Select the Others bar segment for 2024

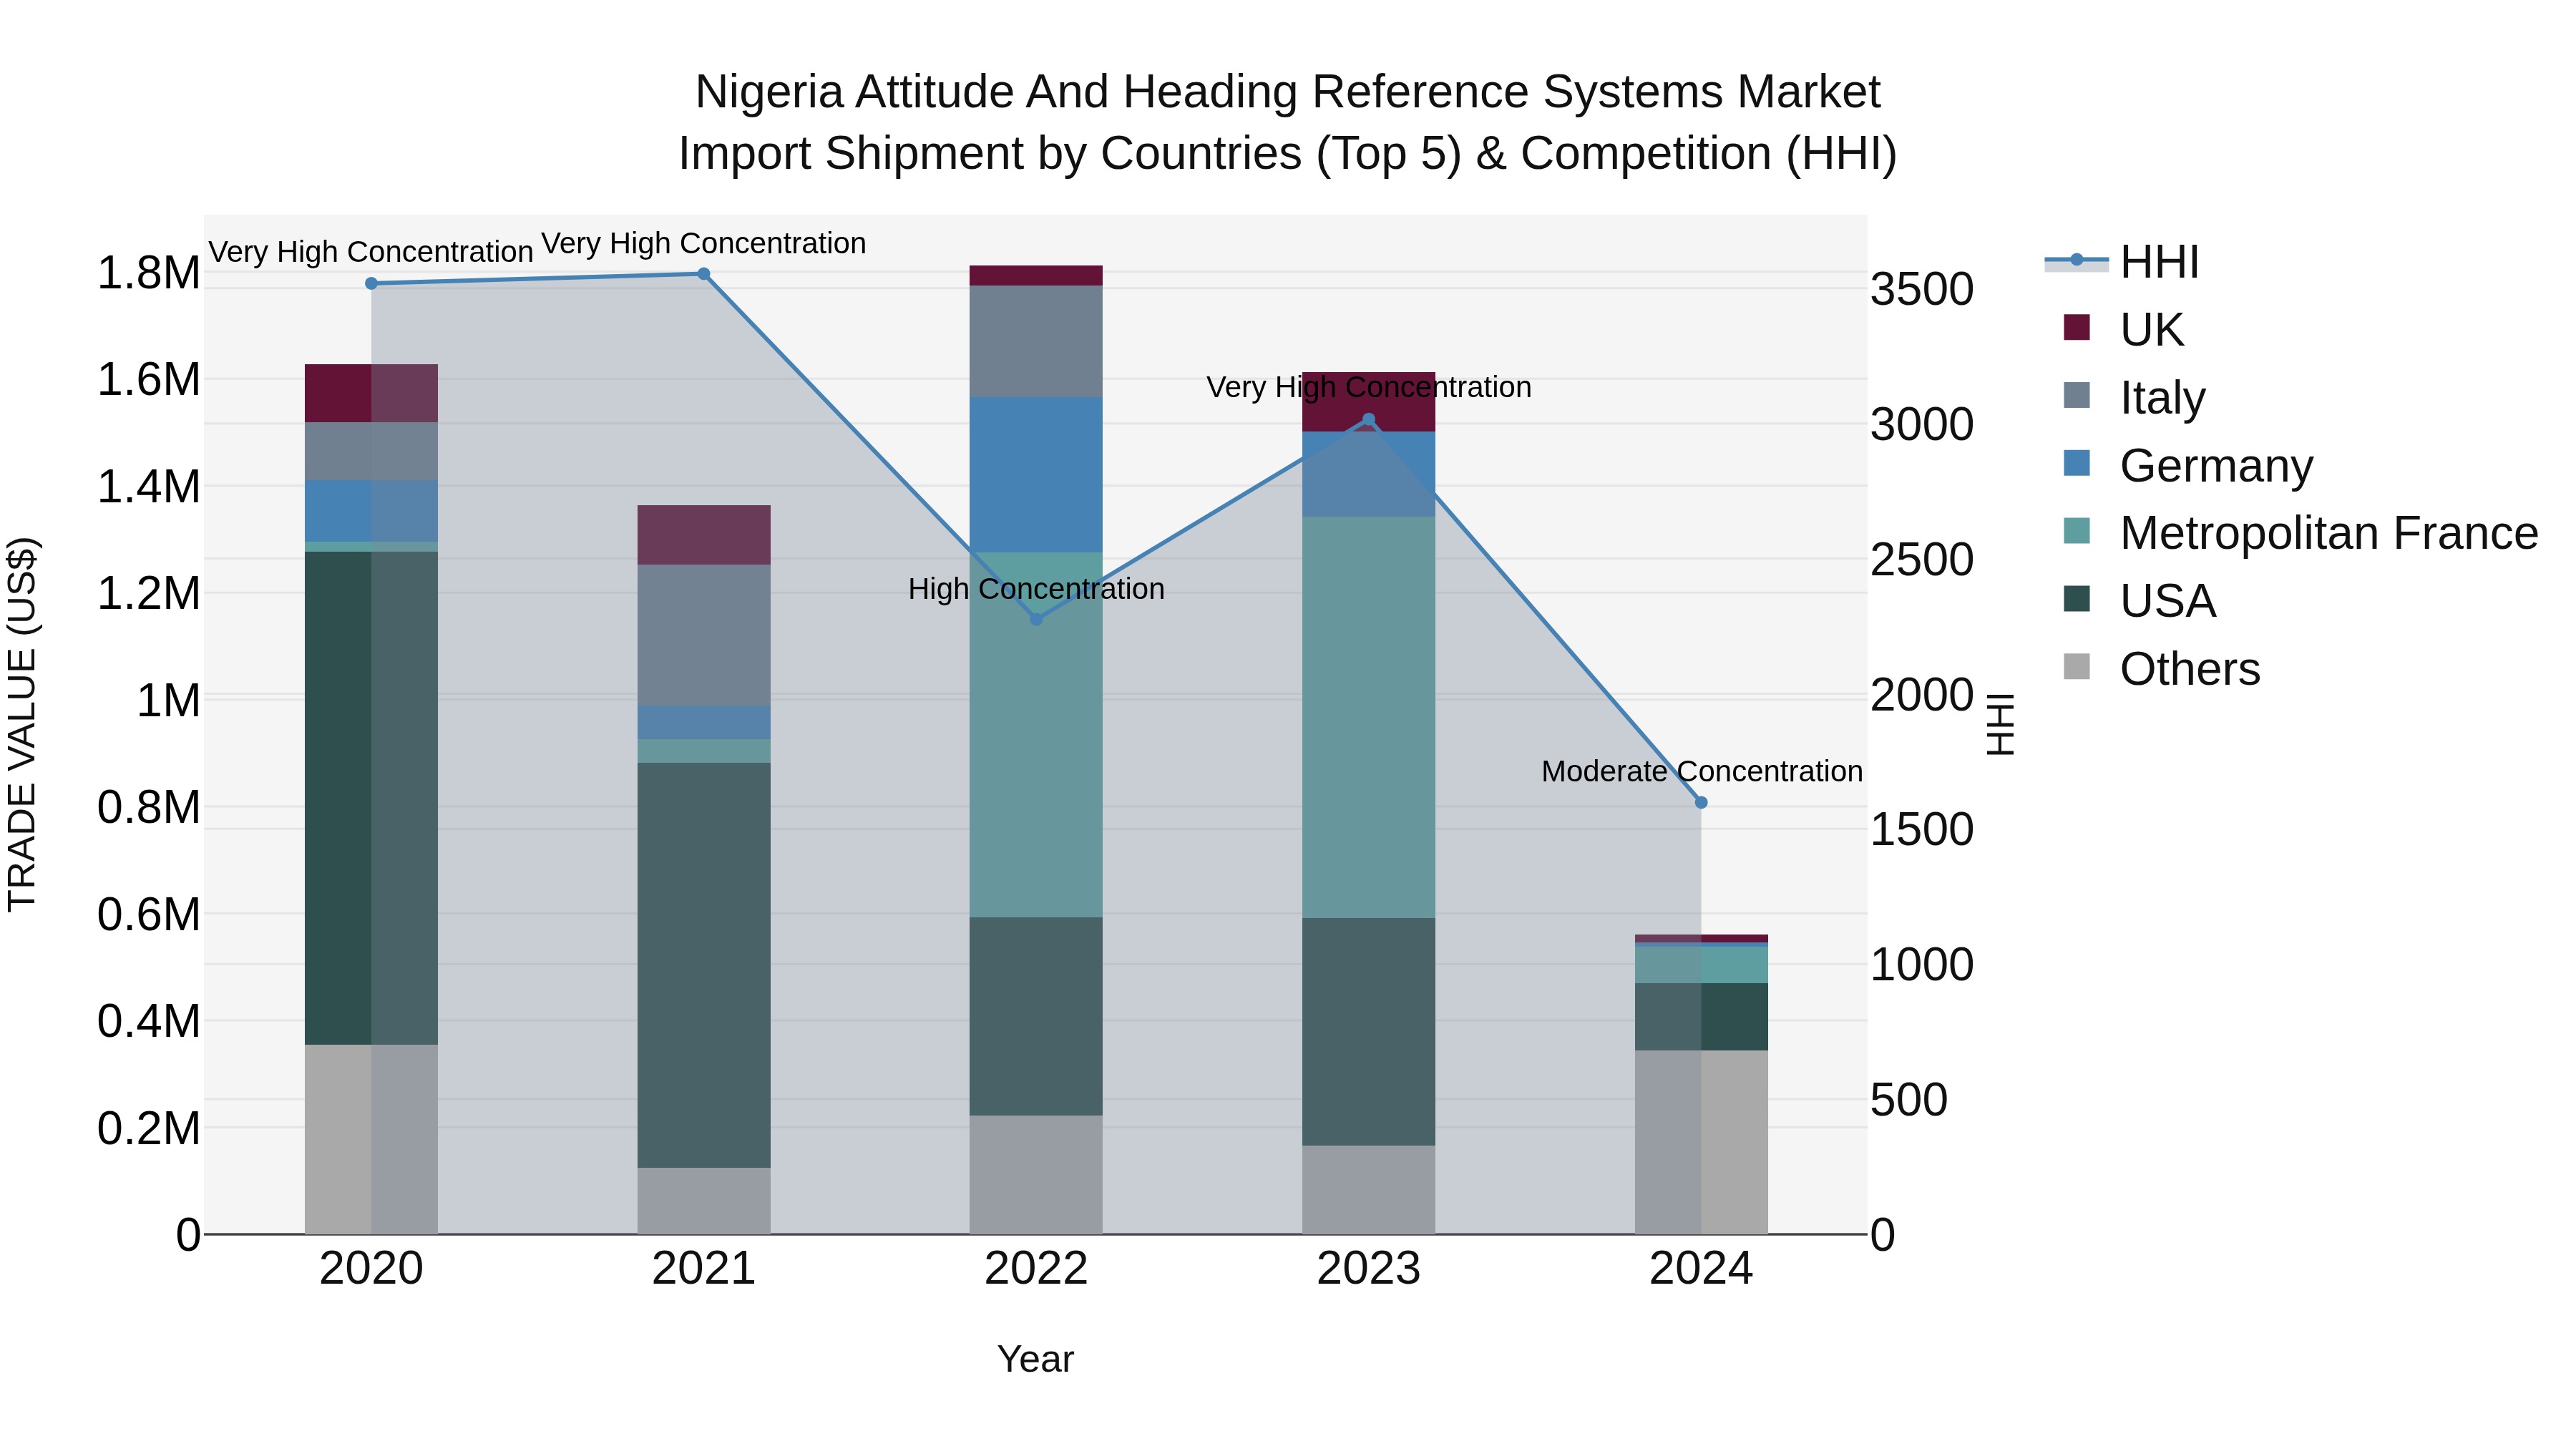point(1701,1142)
